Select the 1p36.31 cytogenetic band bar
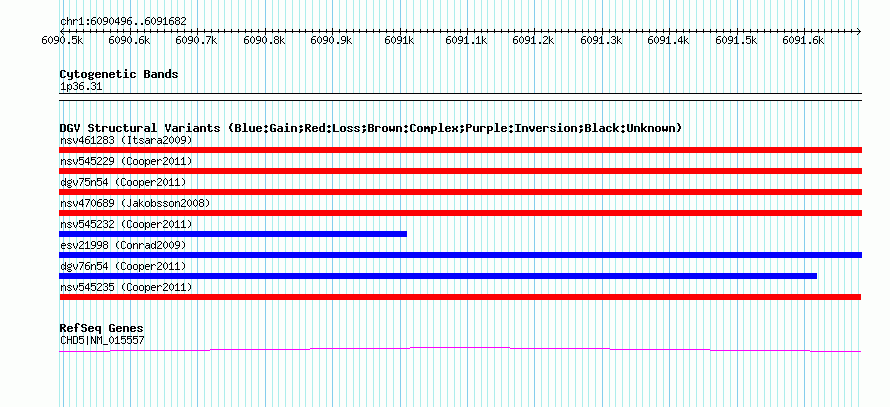The image size is (890, 407). click(460, 97)
